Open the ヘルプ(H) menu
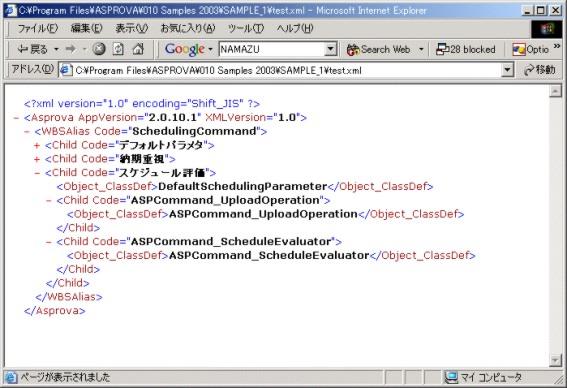The height and width of the screenshot is (388, 567). pyautogui.click(x=295, y=28)
